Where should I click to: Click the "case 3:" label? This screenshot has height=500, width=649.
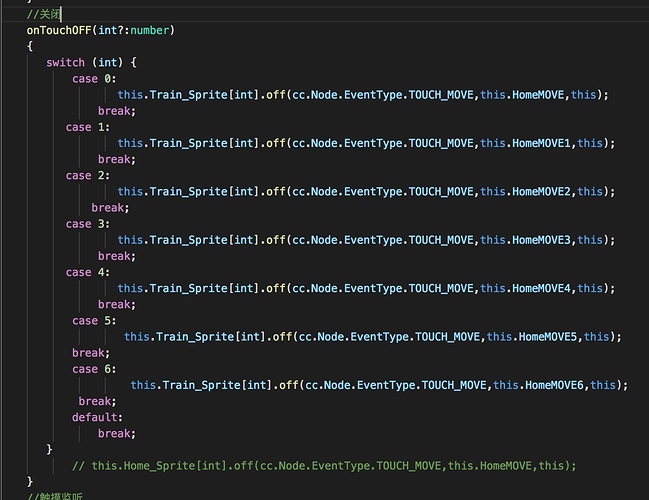(87, 224)
